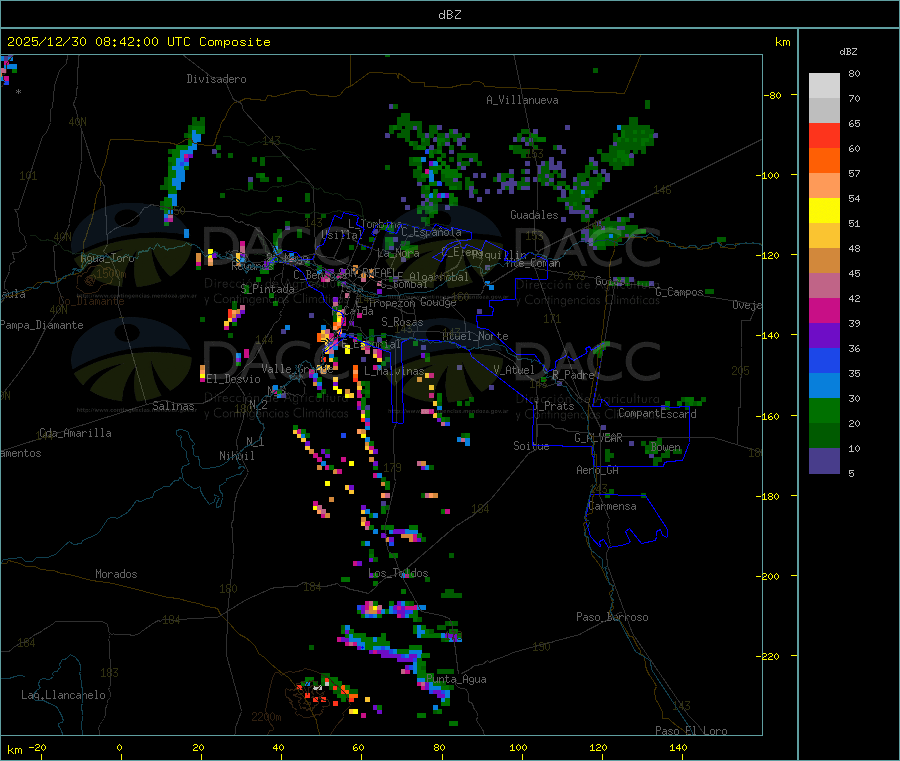
Task: Select the white 70-80 dBZ legend swatch
Action: coord(824,86)
